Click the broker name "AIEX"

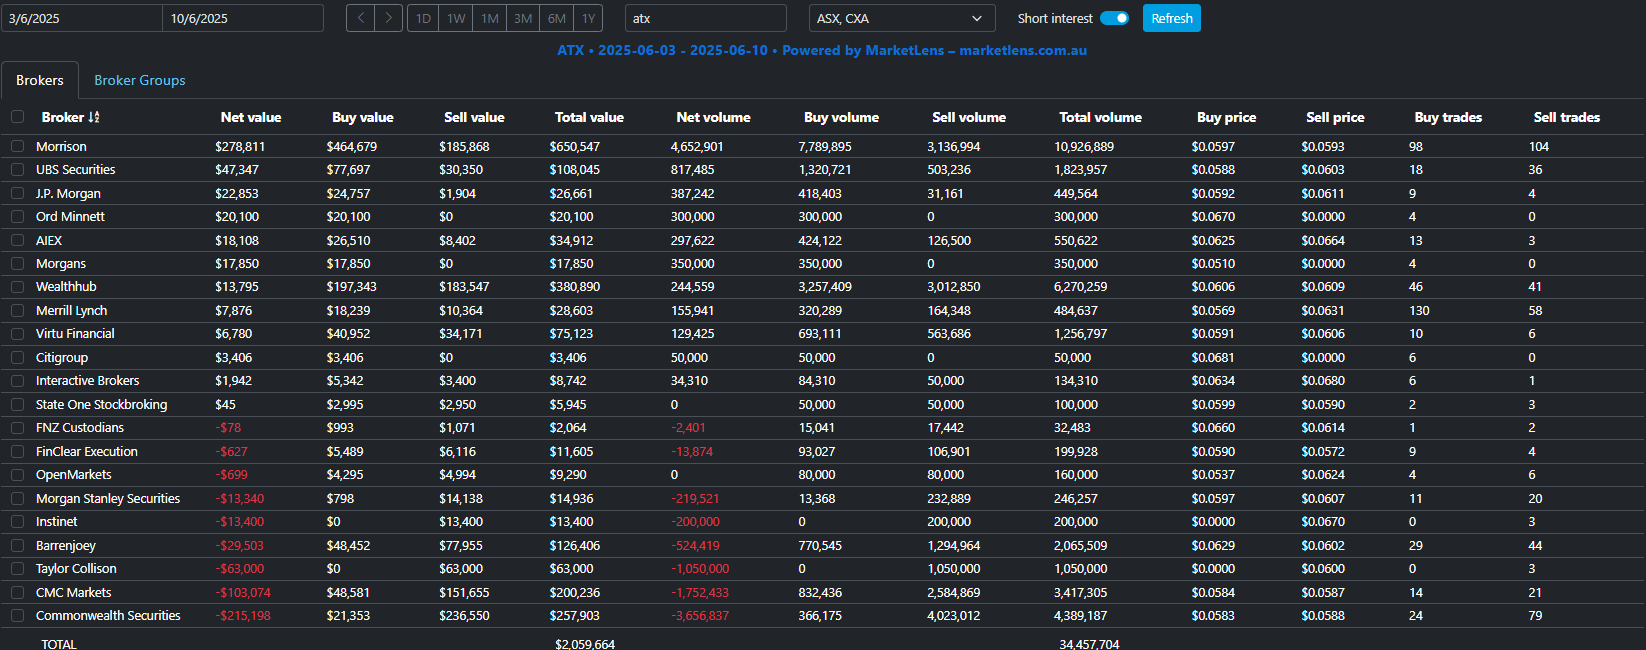click(x=49, y=240)
